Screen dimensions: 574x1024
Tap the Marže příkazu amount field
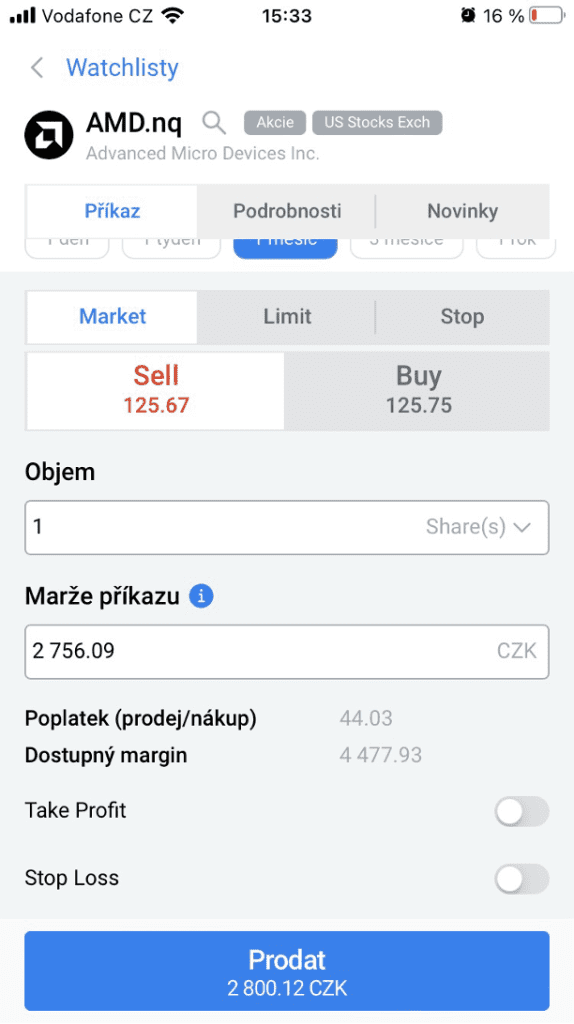[x=287, y=651]
